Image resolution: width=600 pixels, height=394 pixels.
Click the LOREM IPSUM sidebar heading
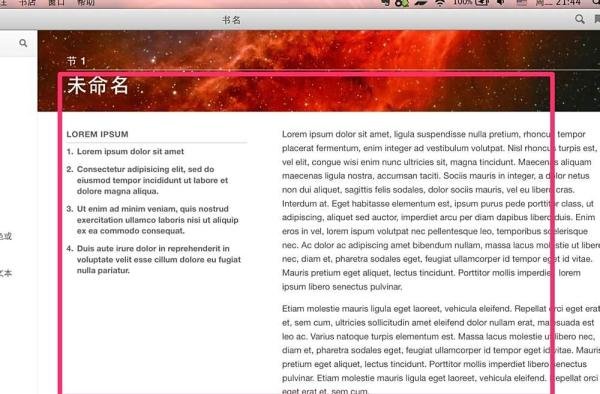(97, 134)
